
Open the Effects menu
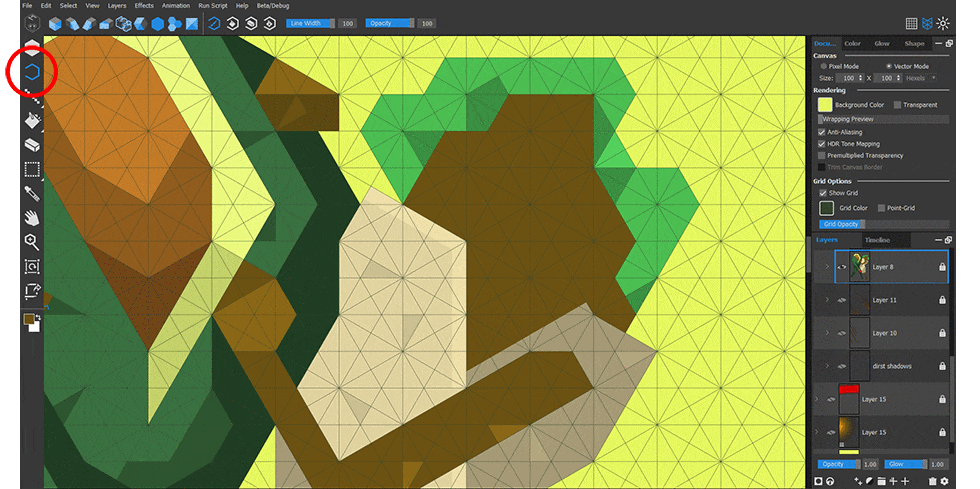142,6
